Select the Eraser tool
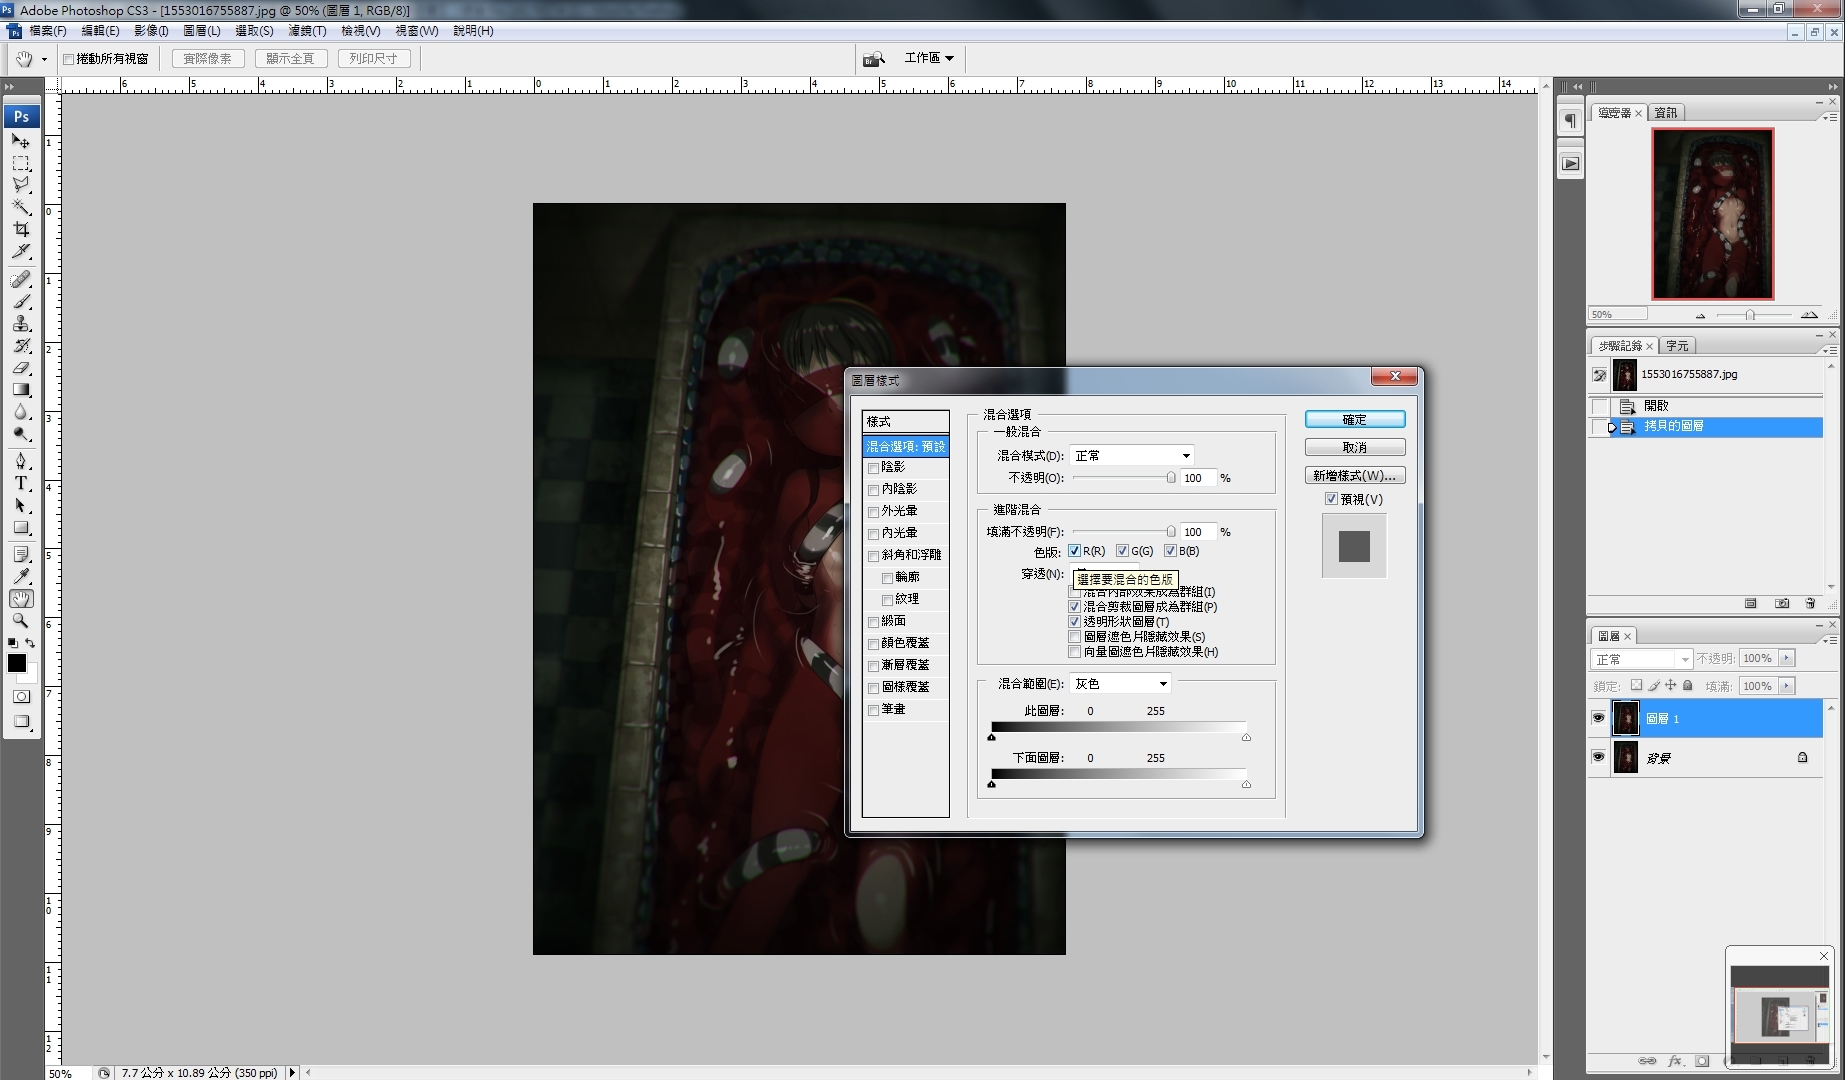 [21, 367]
